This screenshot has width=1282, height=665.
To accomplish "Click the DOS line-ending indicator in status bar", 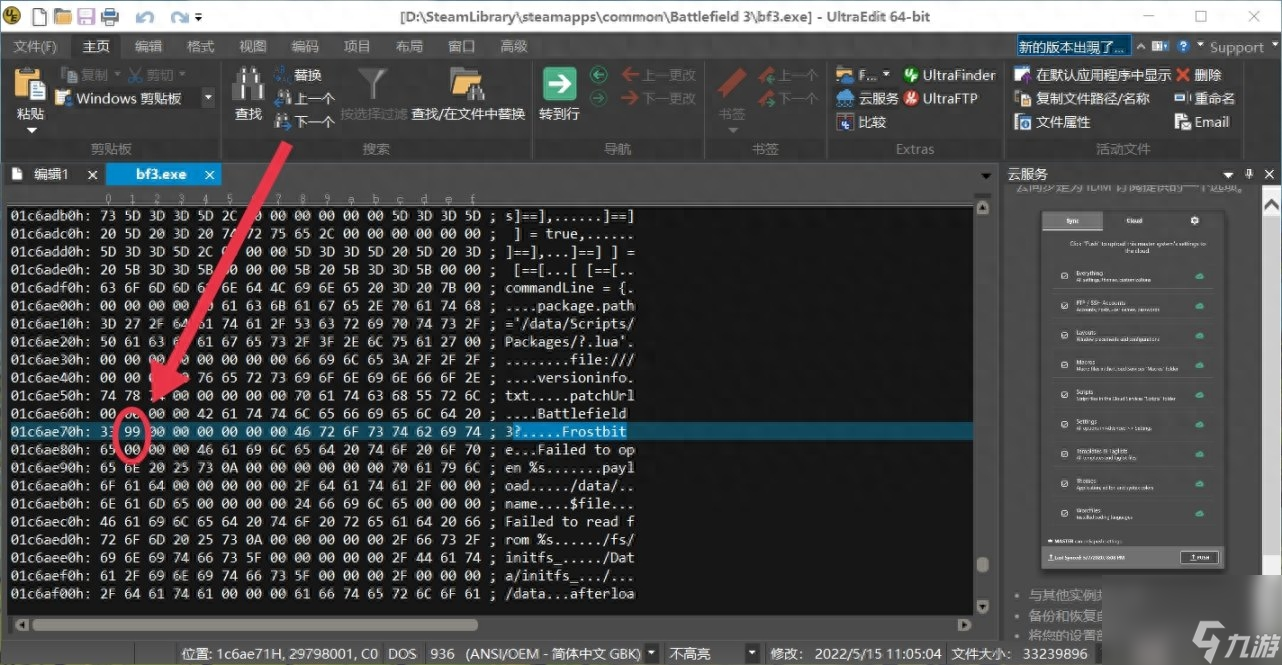I will point(402,653).
